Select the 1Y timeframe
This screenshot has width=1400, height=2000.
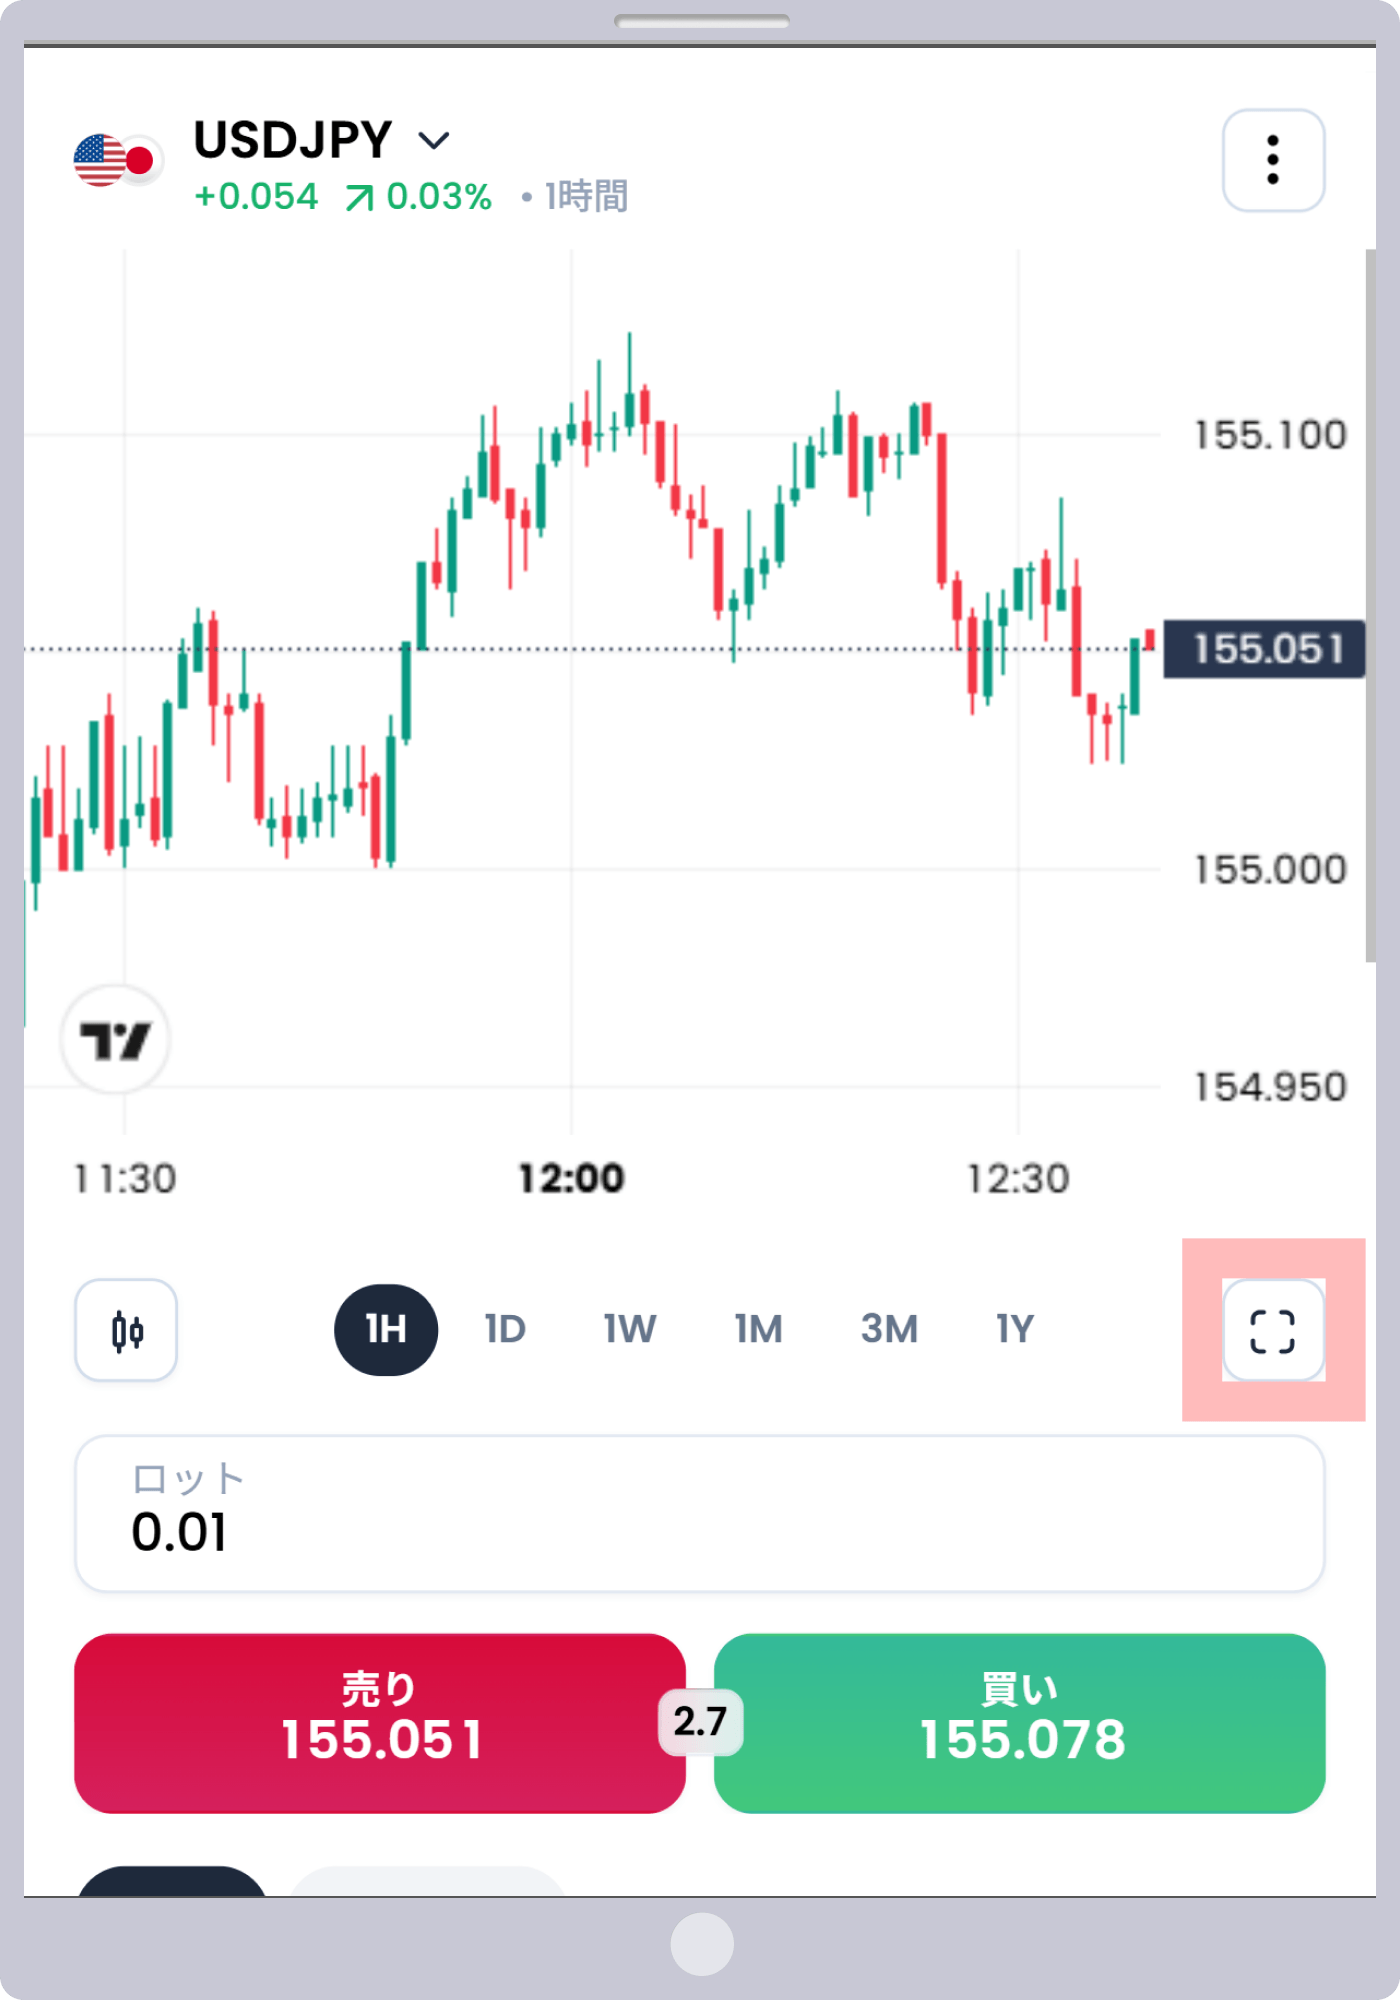(x=1014, y=1330)
